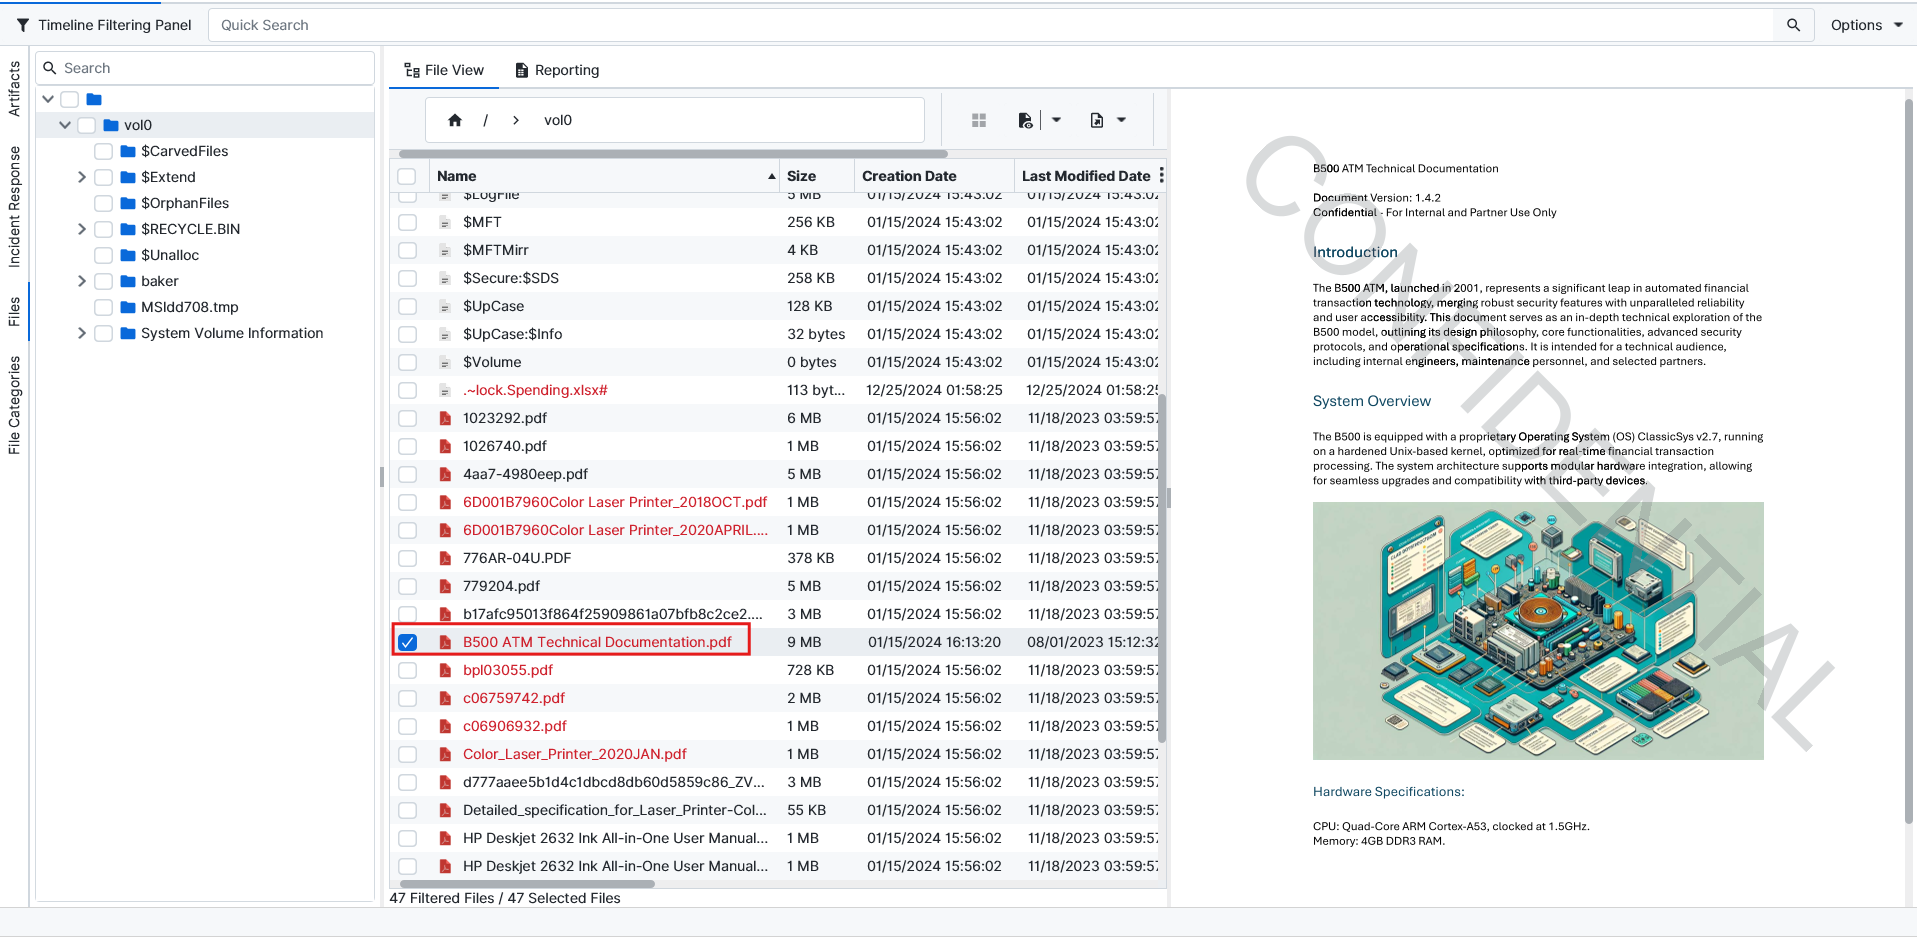This screenshot has width=1917, height=937.
Task: Open the Artifacts side tab
Action: 14,88
